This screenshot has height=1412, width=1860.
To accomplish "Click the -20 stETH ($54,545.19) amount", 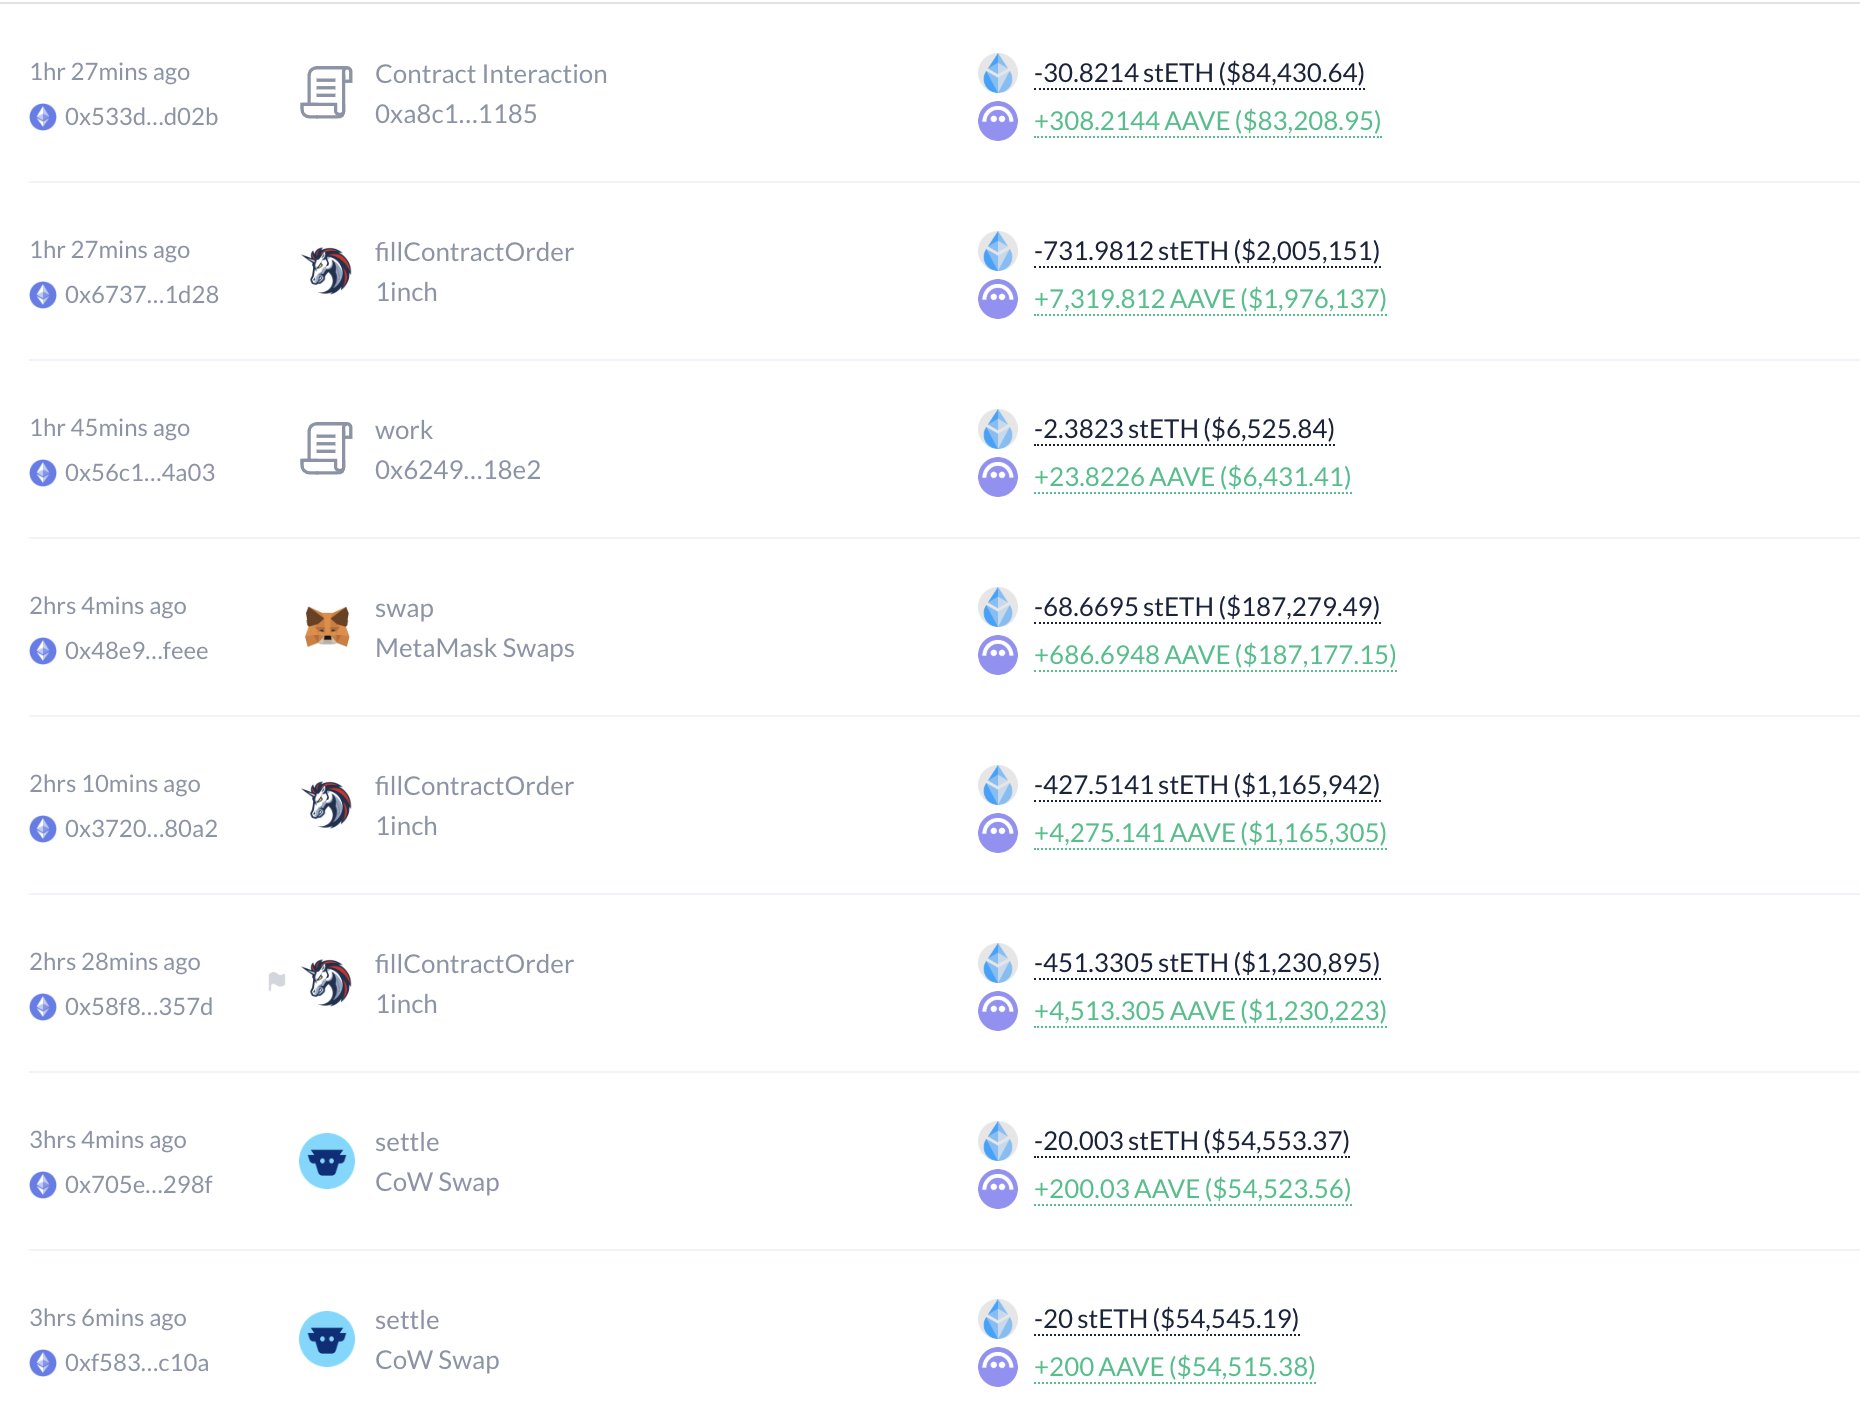I will pyautogui.click(x=1166, y=1319).
